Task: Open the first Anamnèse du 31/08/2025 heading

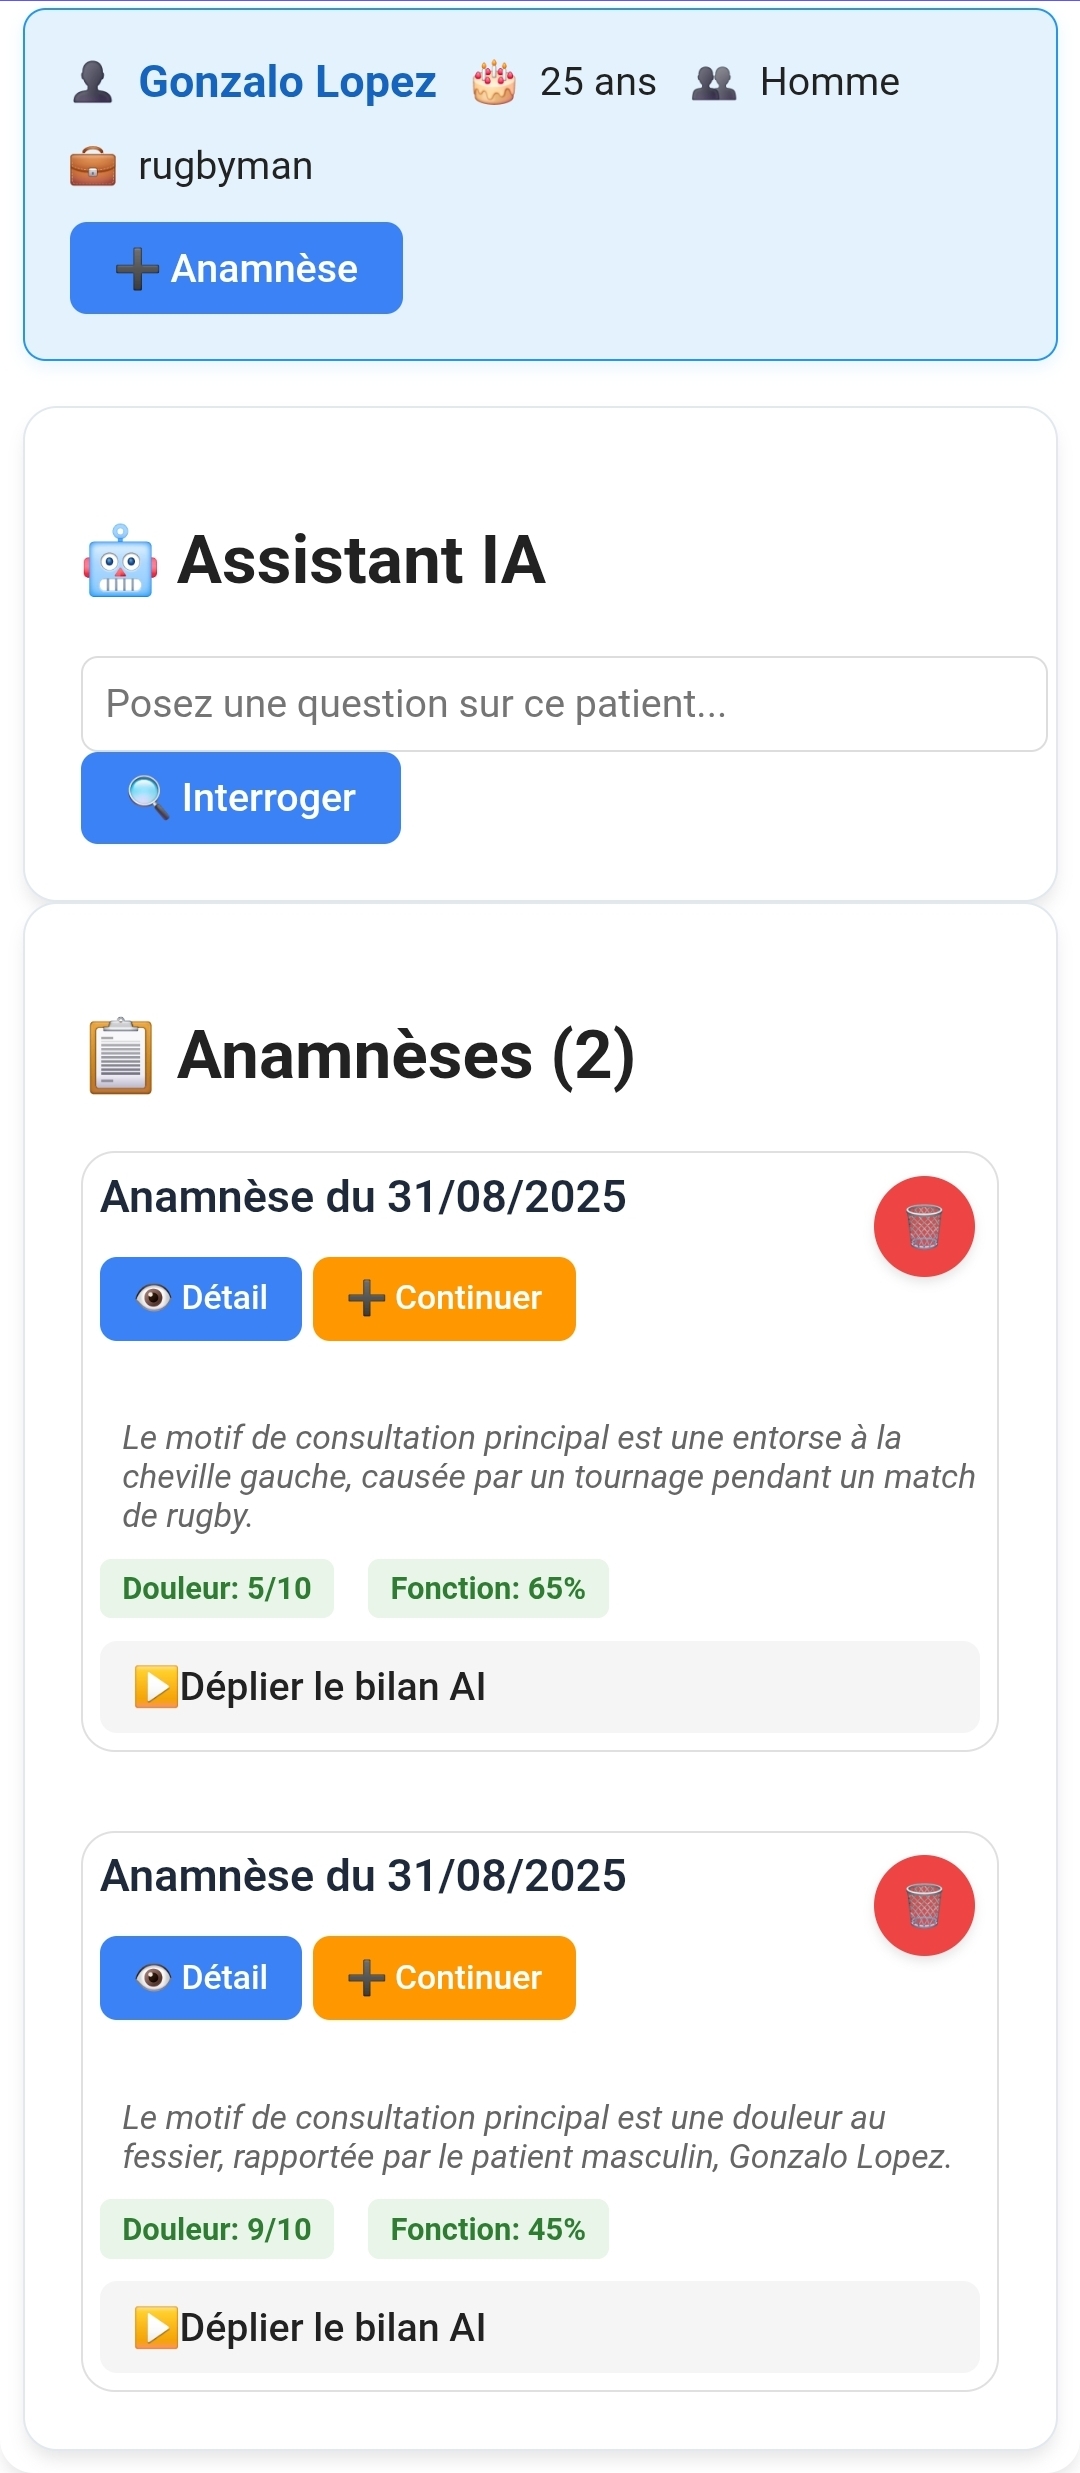Action: [x=363, y=1195]
